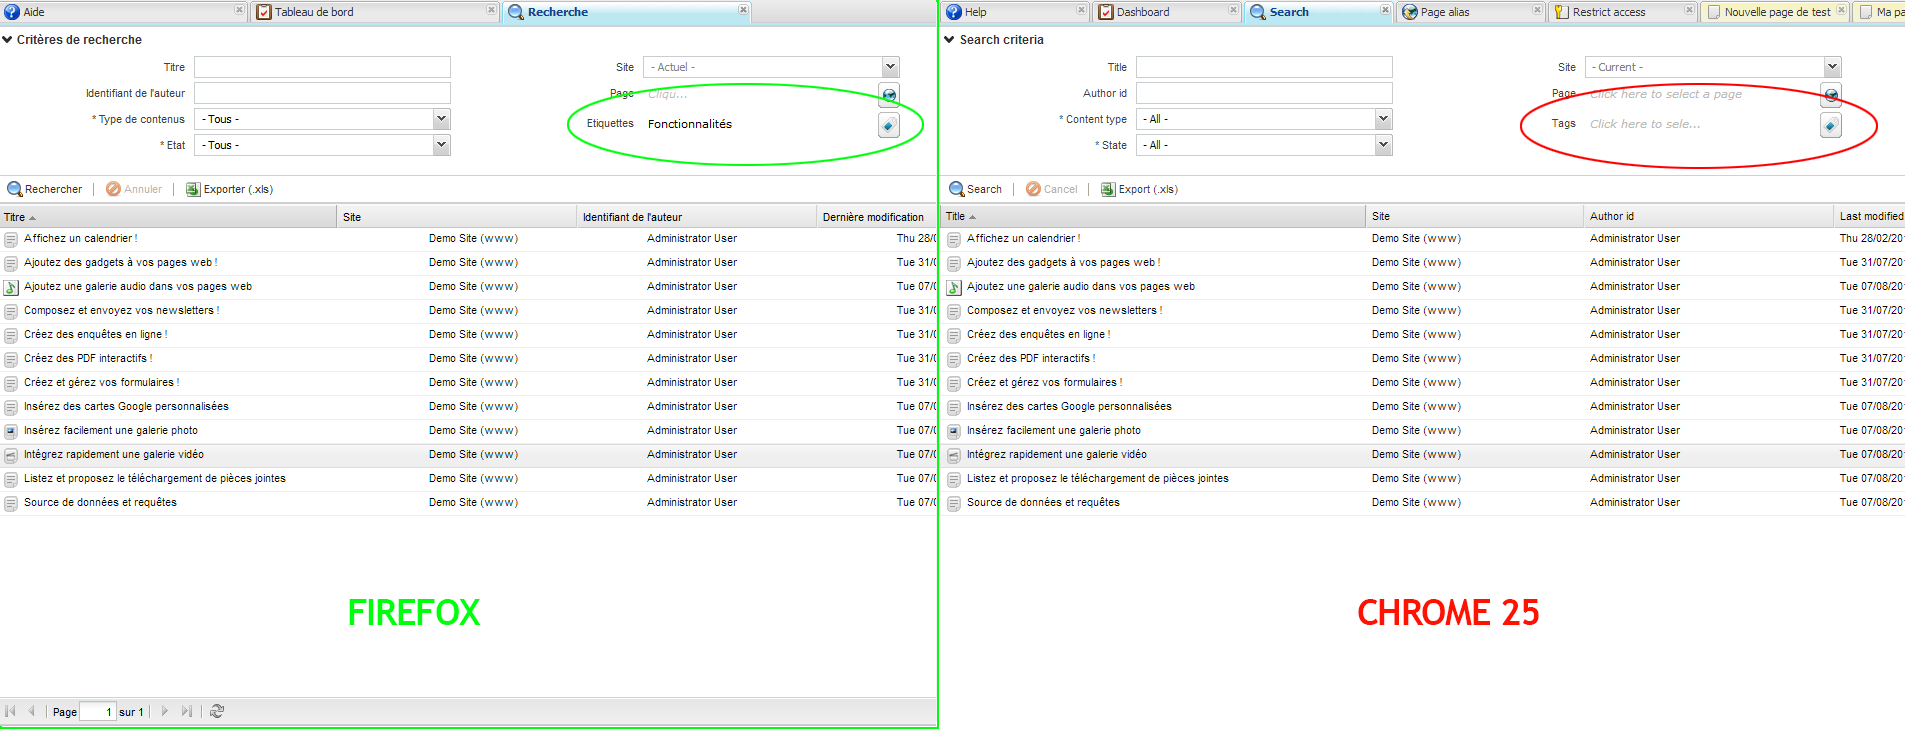Go to next page using pagination arrow
1905x729 pixels.
point(165,711)
